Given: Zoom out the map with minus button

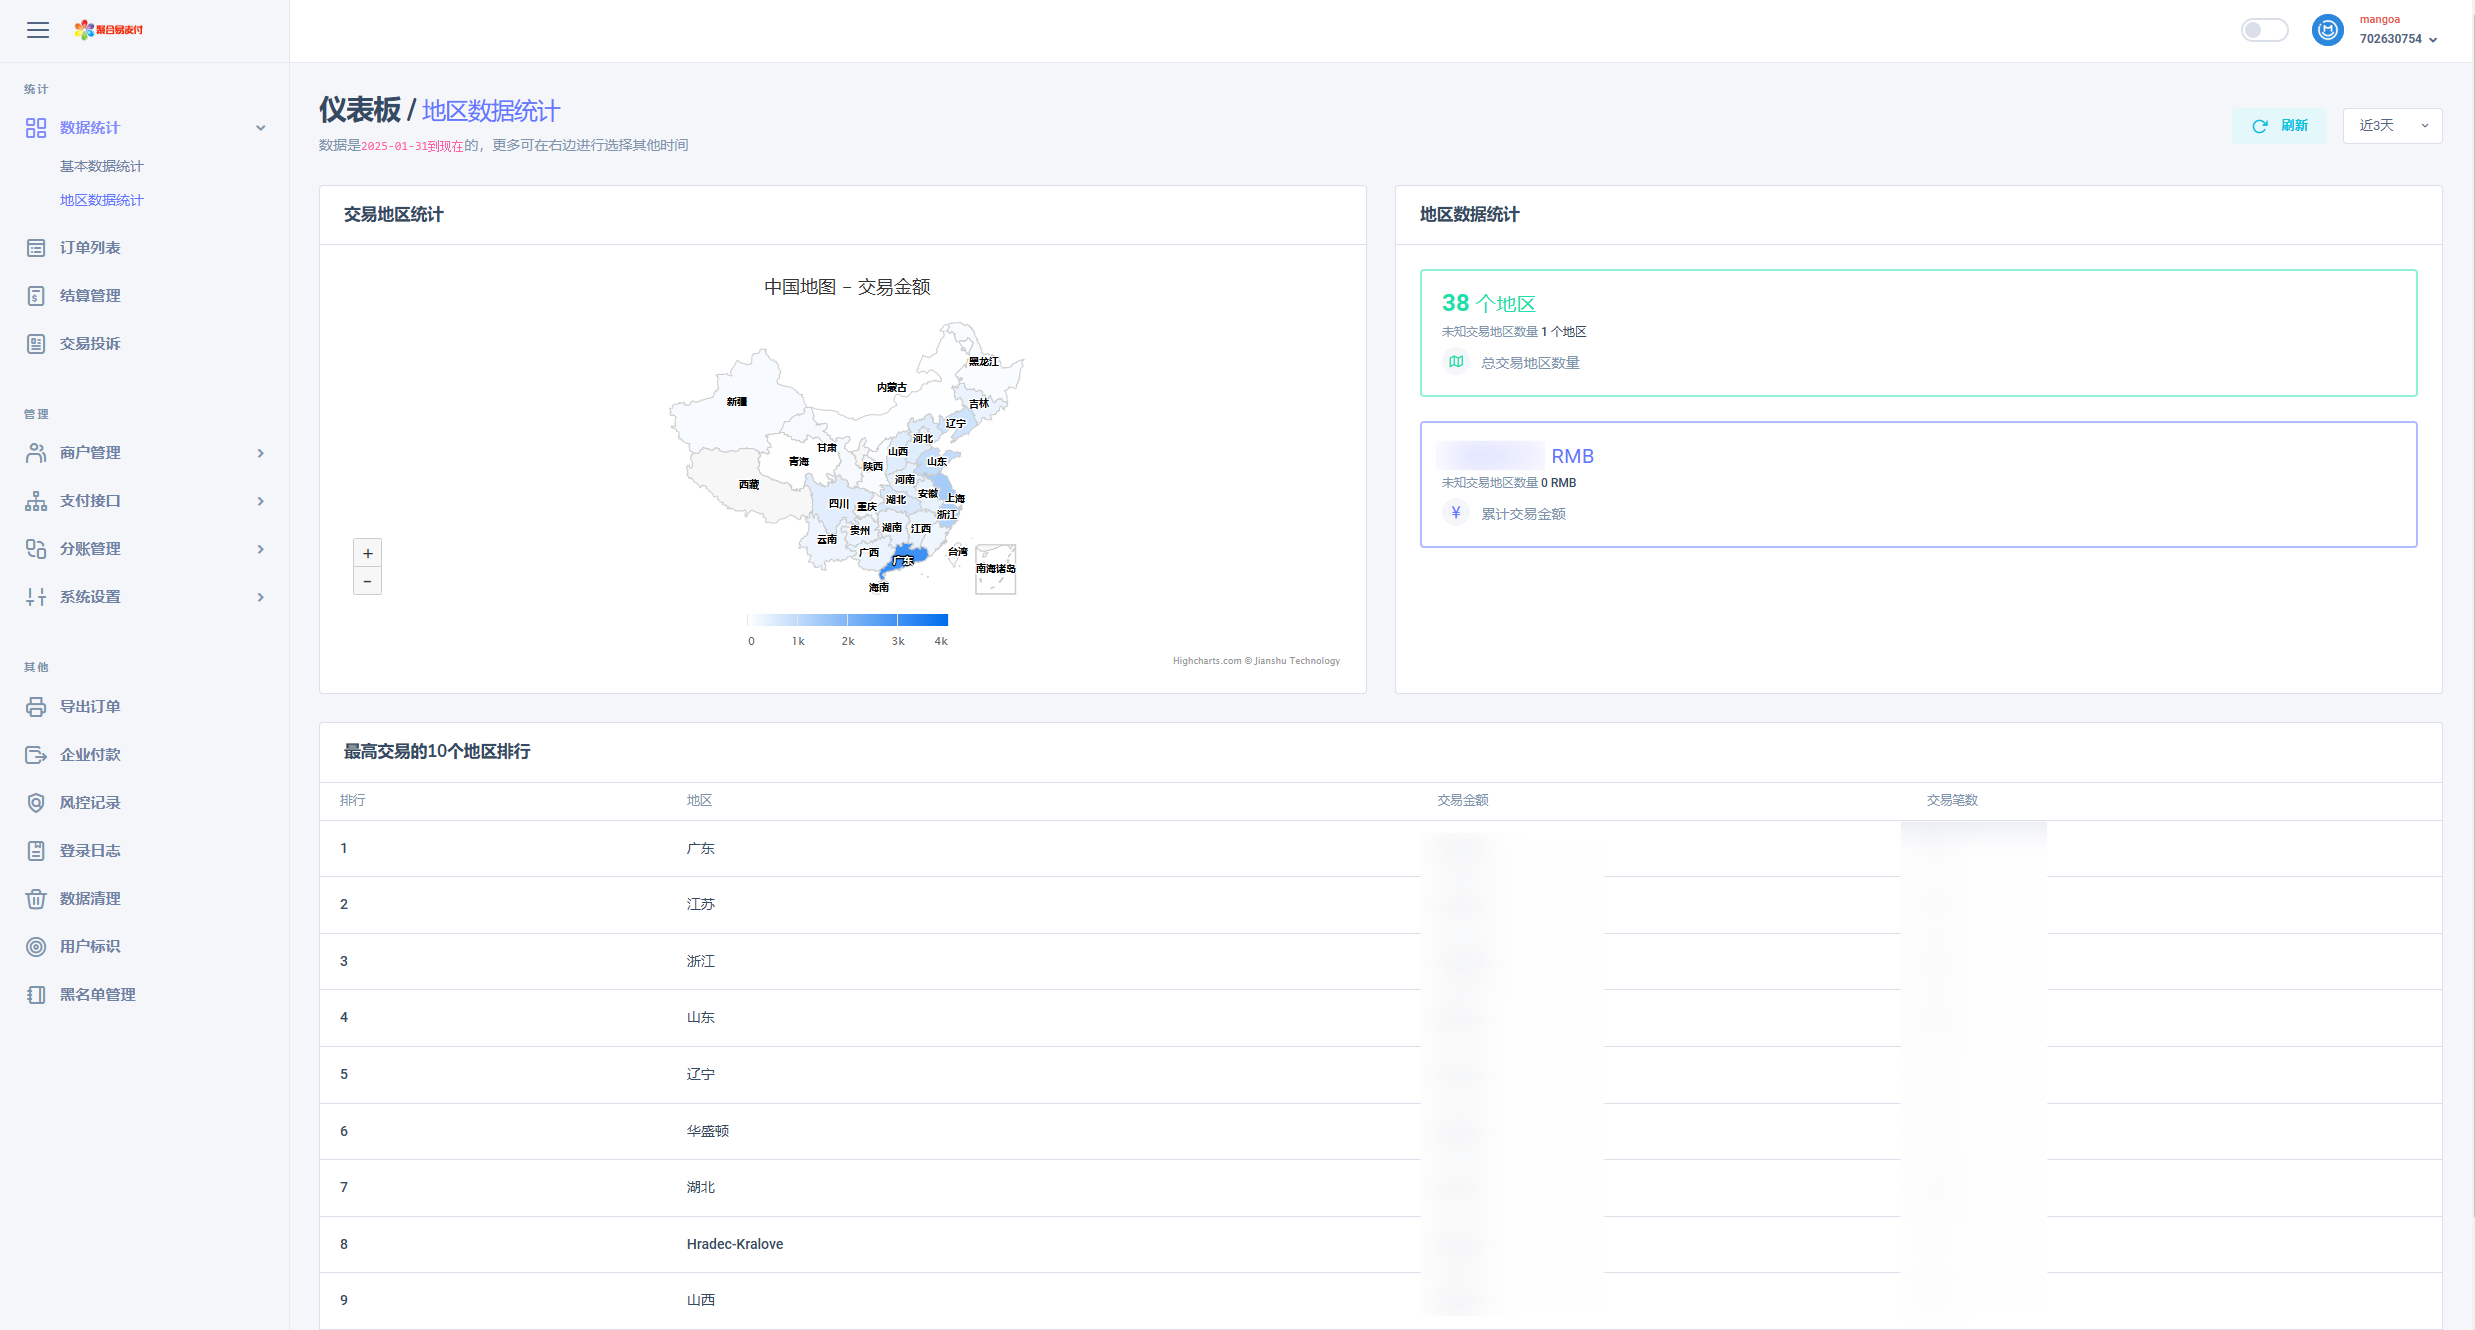Looking at the screenshot, I should click(x=367, y=581).
